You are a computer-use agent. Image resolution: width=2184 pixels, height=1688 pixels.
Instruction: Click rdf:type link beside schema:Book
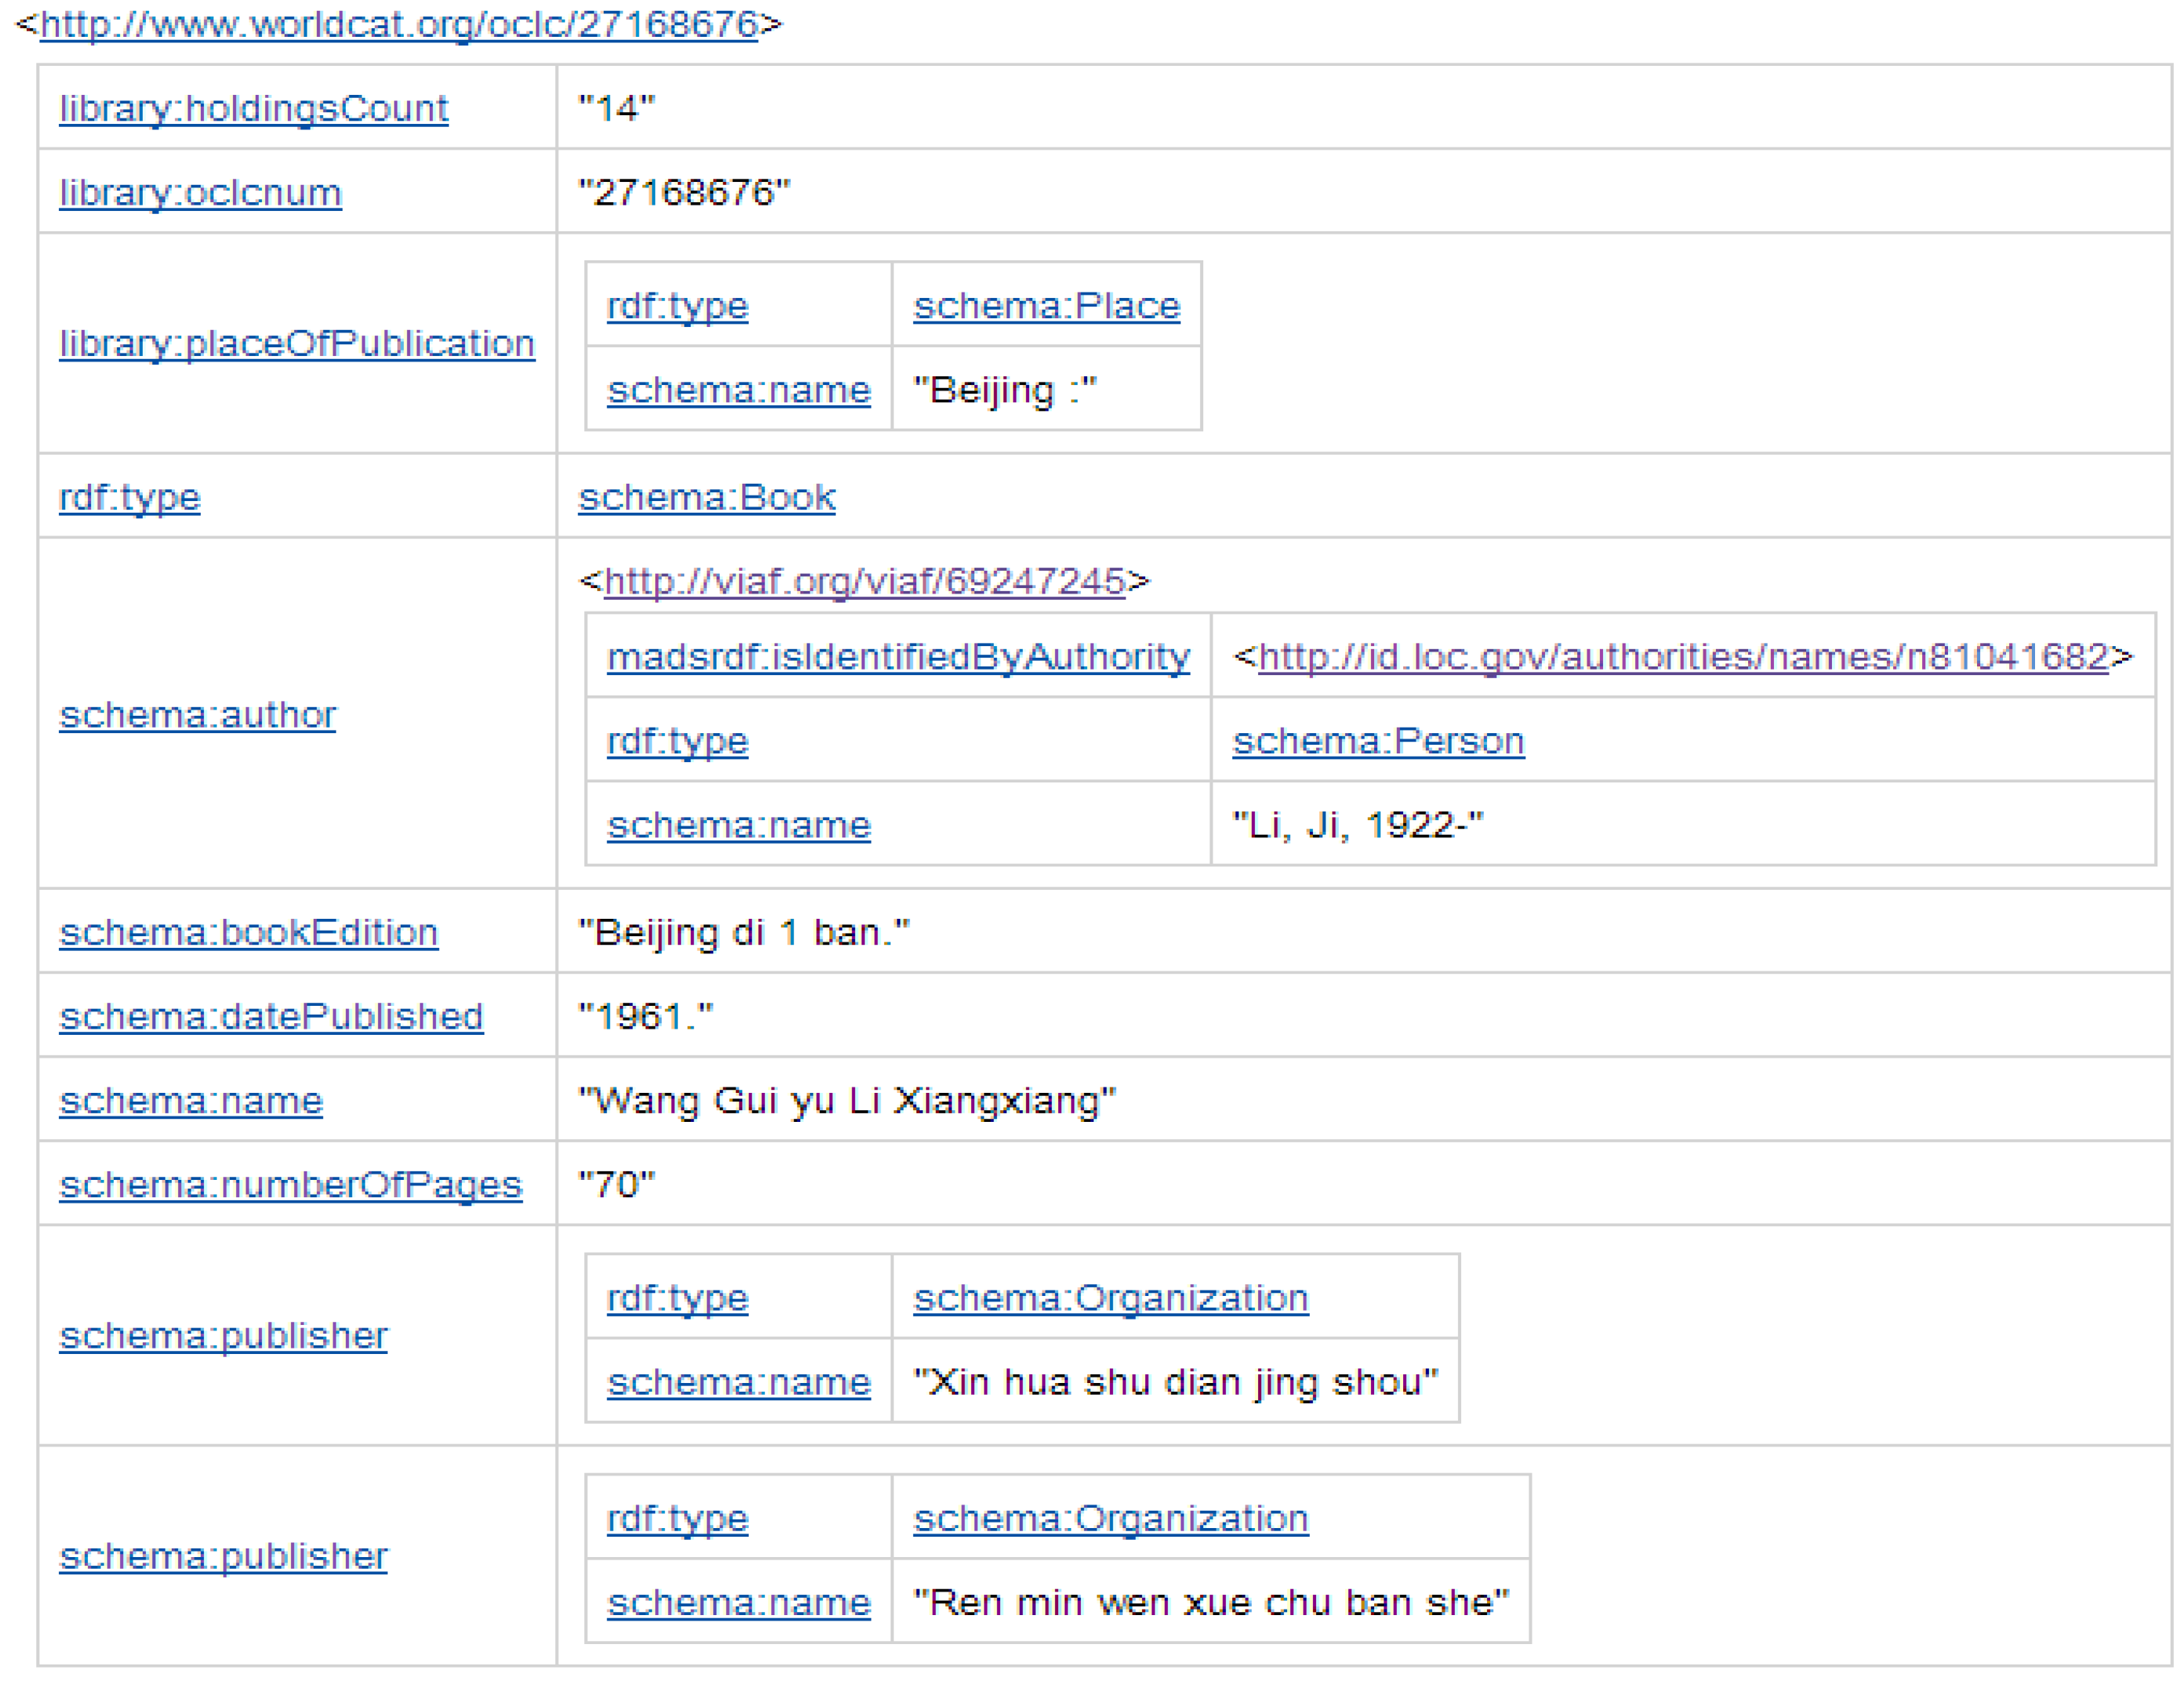[130, 497]
